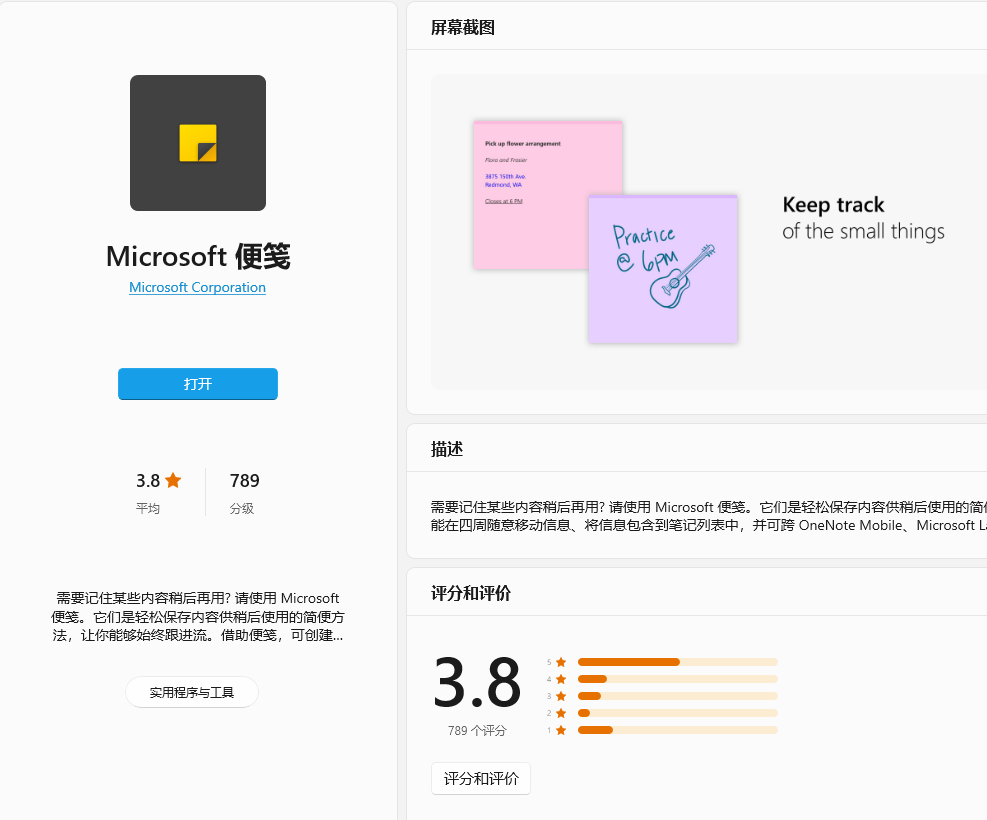This screenshot has height=820, width=987.
Task: Click the star icon in the 5-star row
Action: click(561, 662)
